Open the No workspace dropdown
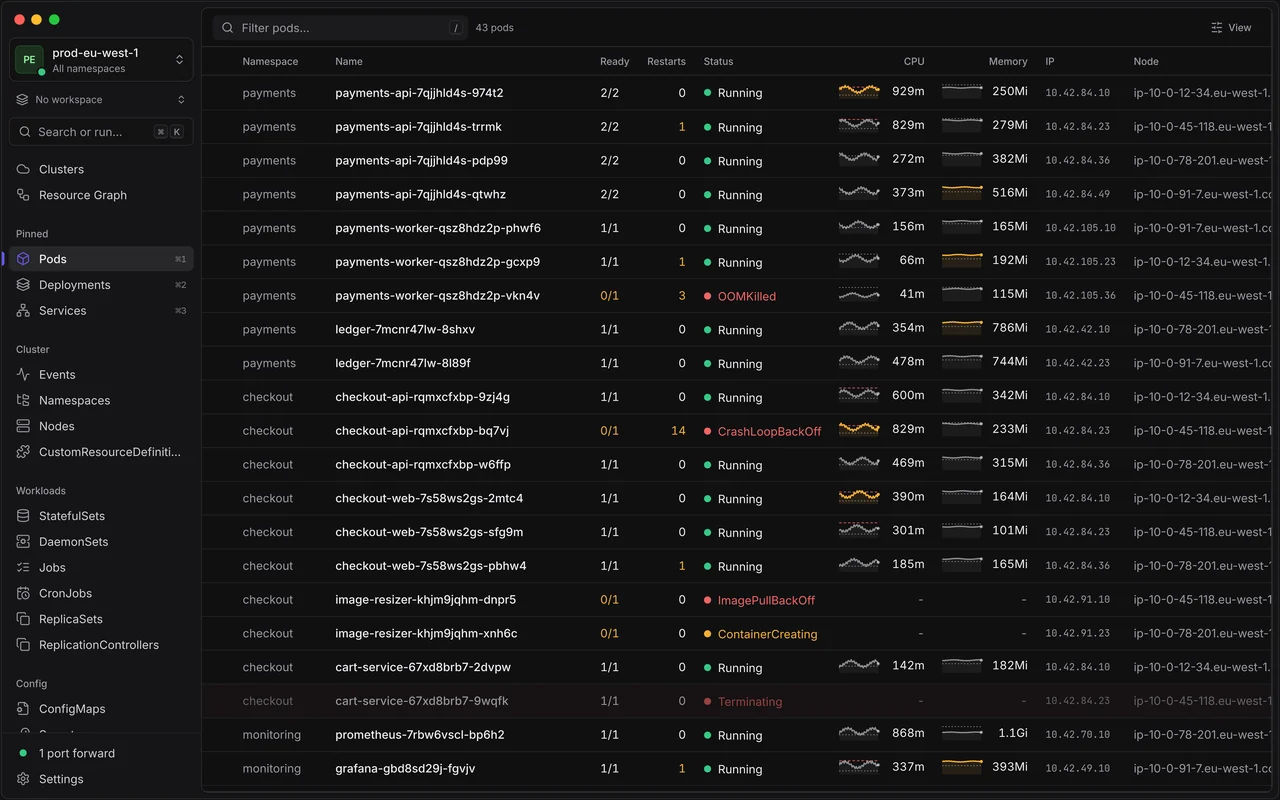This screenshot has width=1280, height=800. click(x=101, y=100)
